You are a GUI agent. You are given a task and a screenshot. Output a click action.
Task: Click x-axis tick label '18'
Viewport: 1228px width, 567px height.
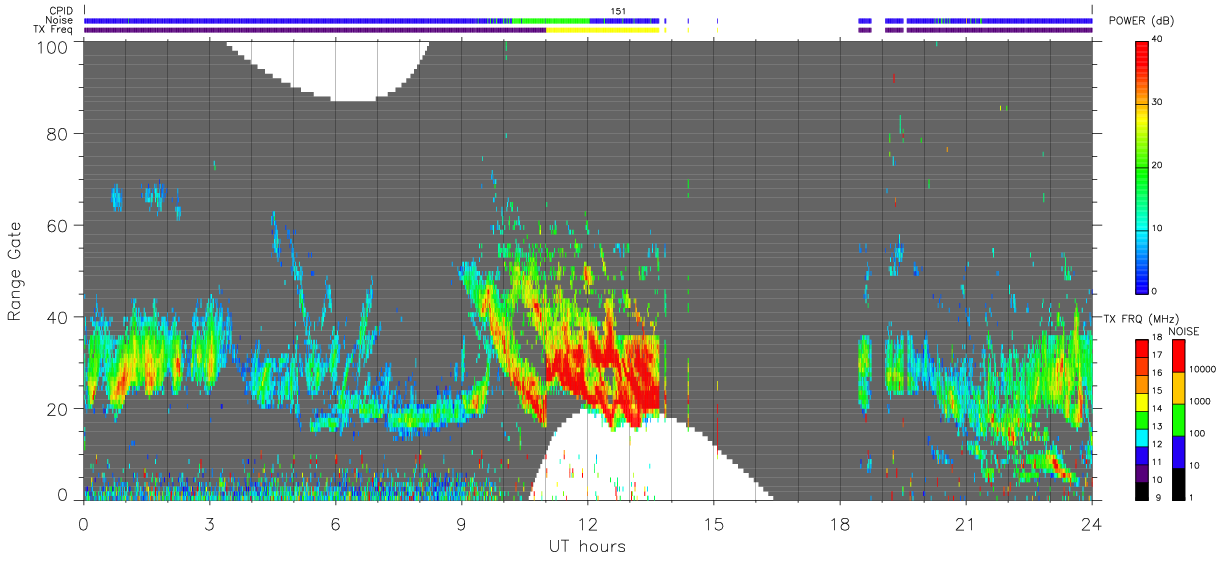point(840,524)
